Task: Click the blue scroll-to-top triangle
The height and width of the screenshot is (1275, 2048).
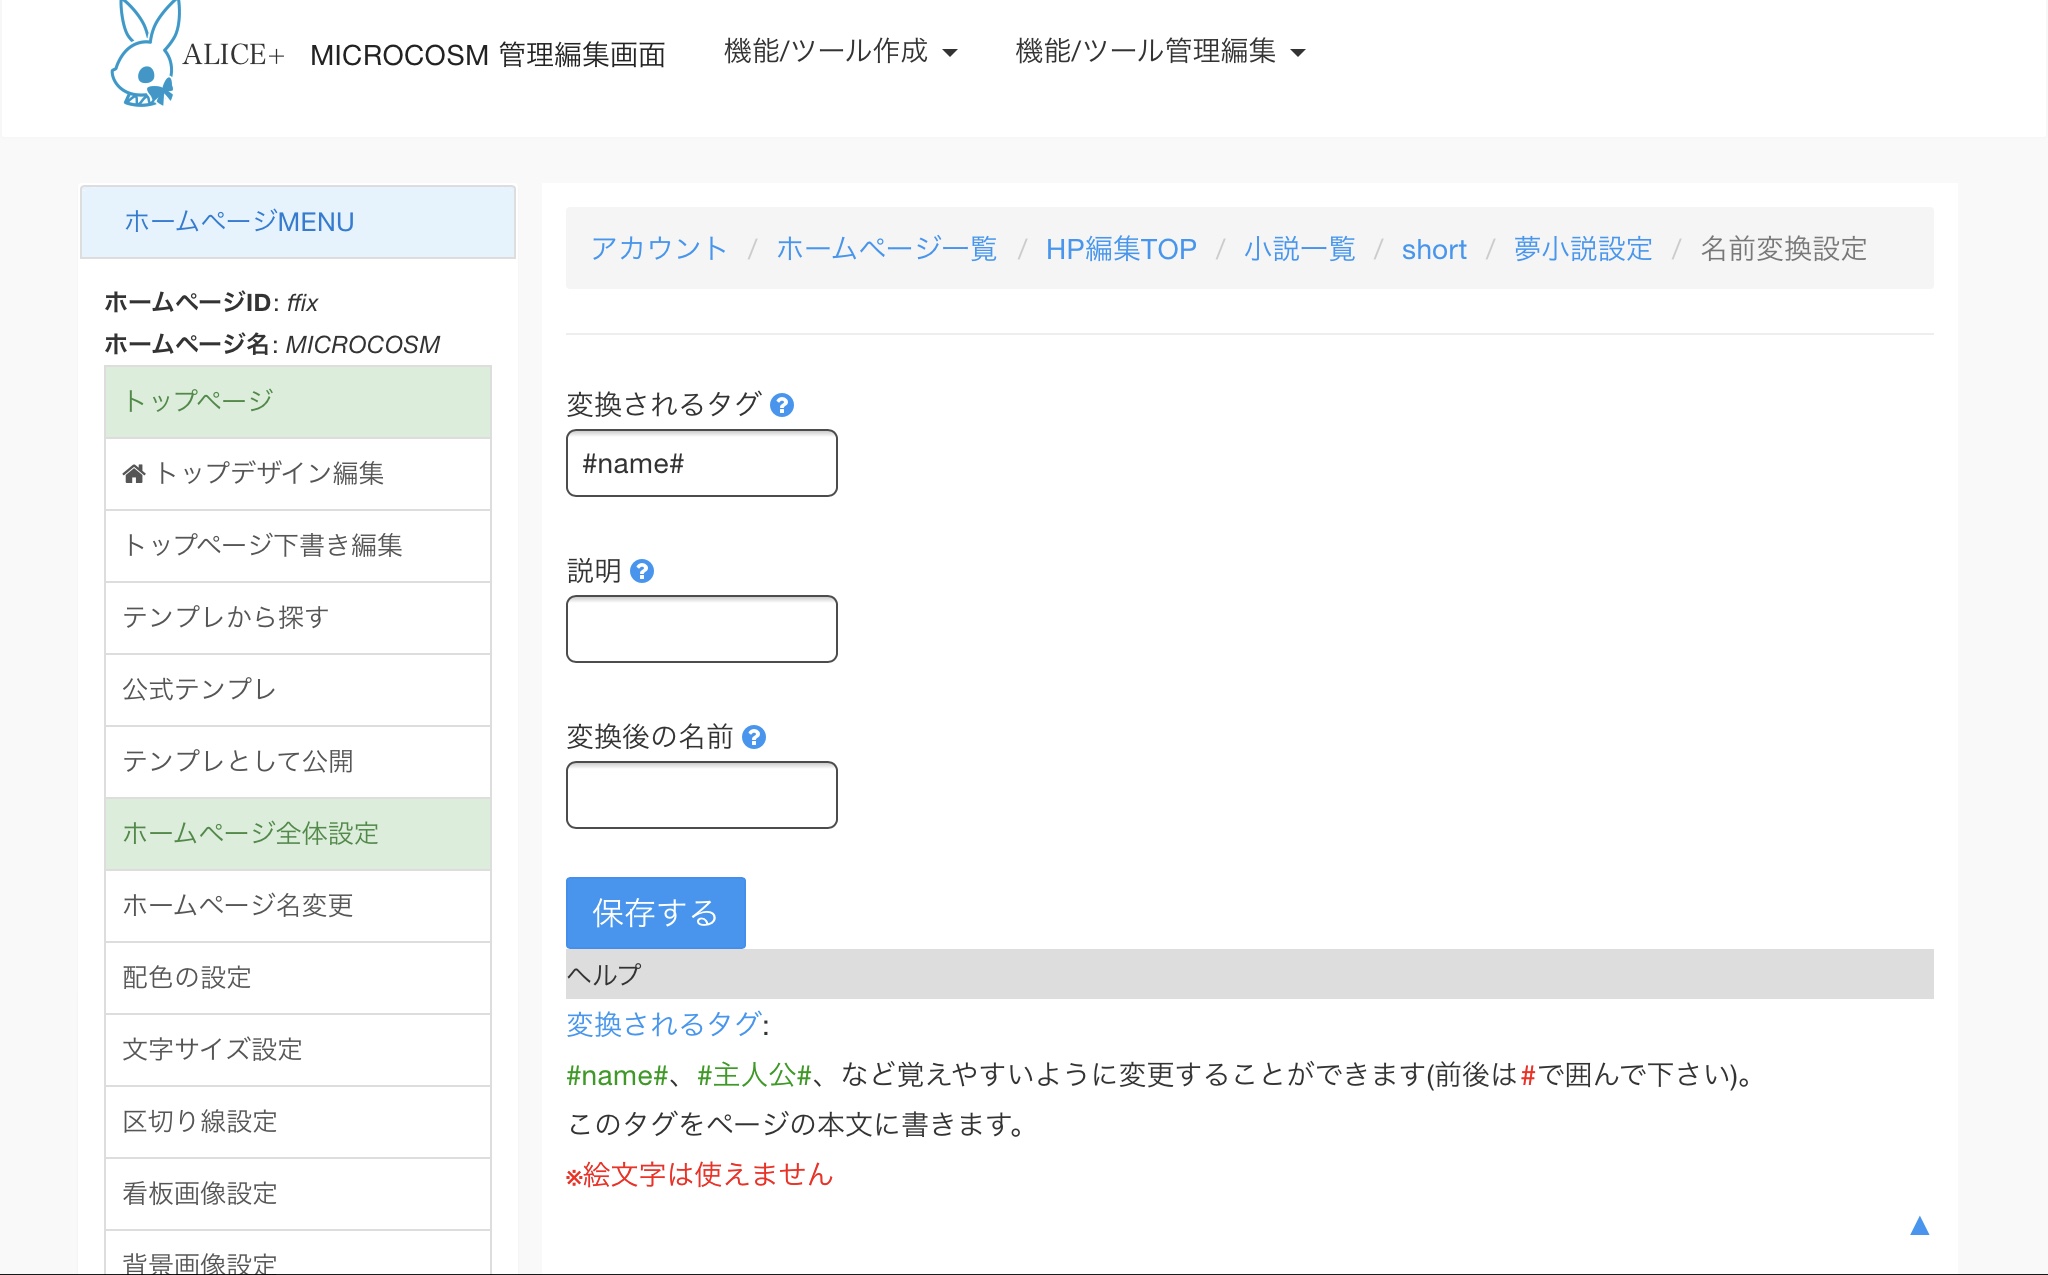Action: click(x=1919, y=1226)
